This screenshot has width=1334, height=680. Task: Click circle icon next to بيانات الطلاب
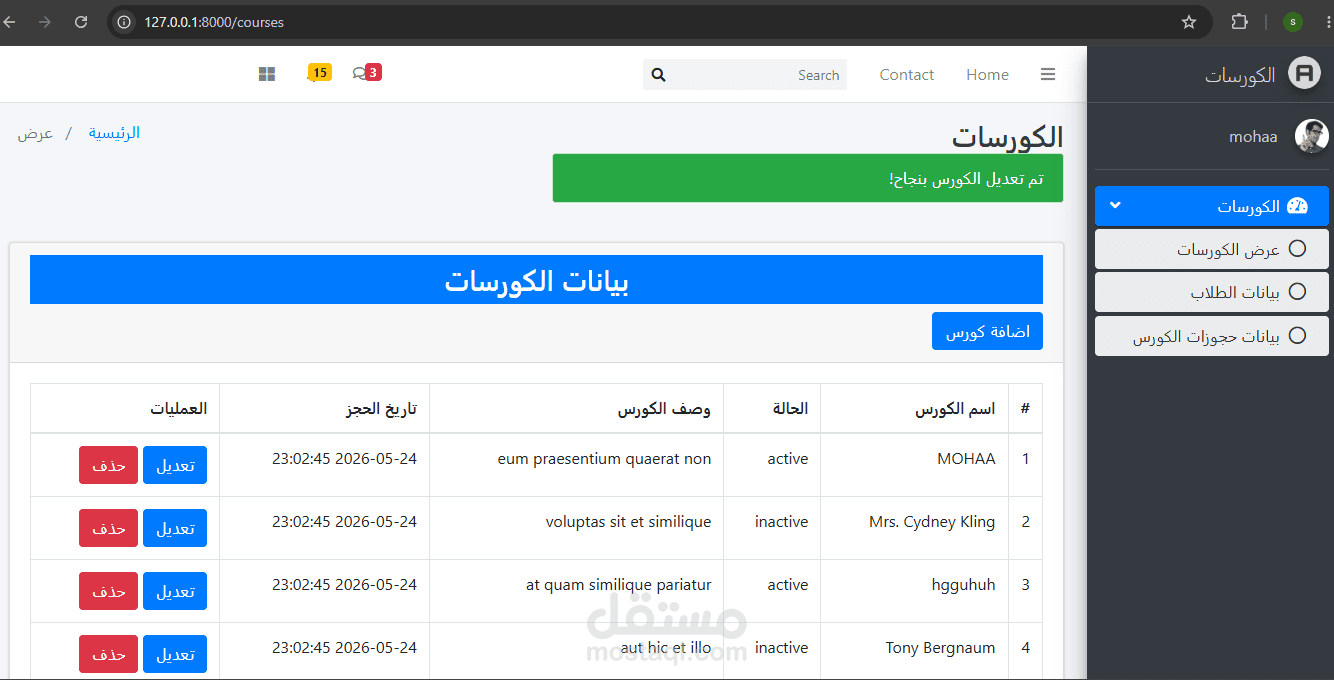pyautogui.click(x=1297, y=291)
